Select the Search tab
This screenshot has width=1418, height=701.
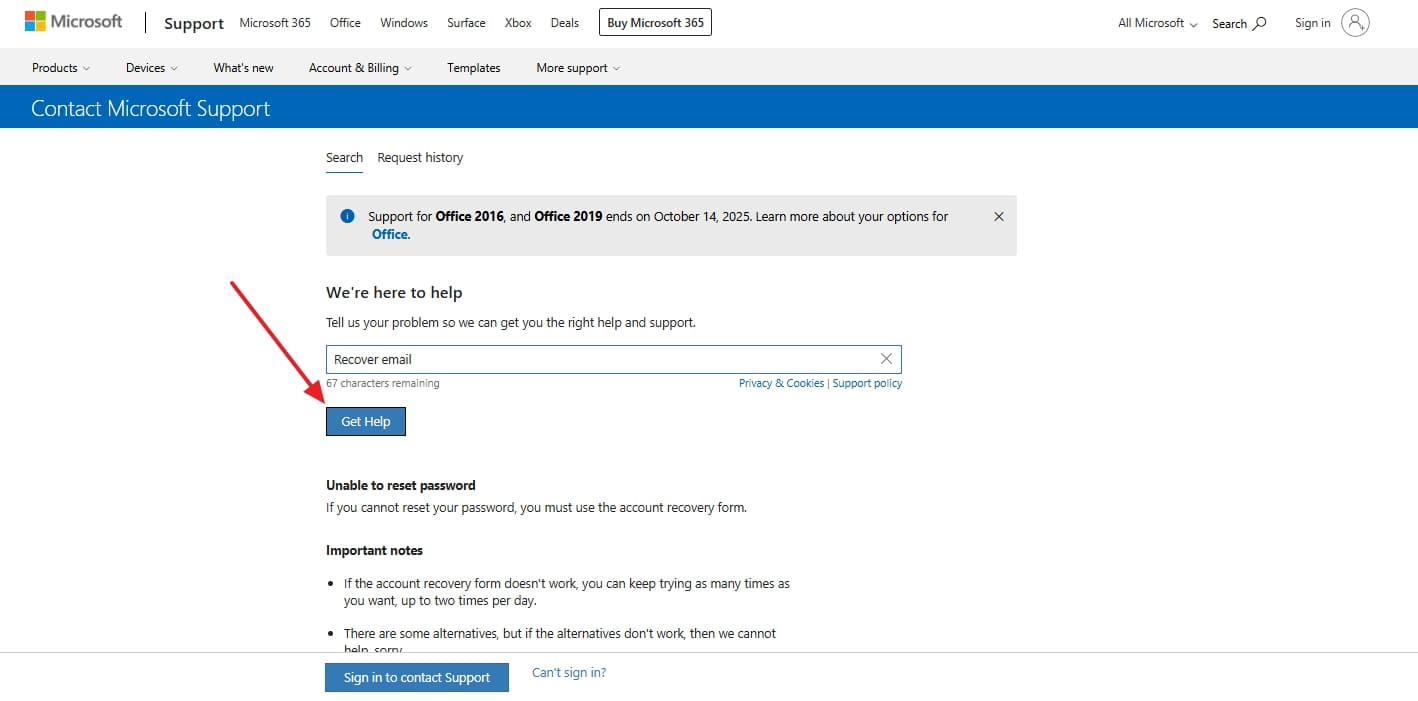point(344,157)
